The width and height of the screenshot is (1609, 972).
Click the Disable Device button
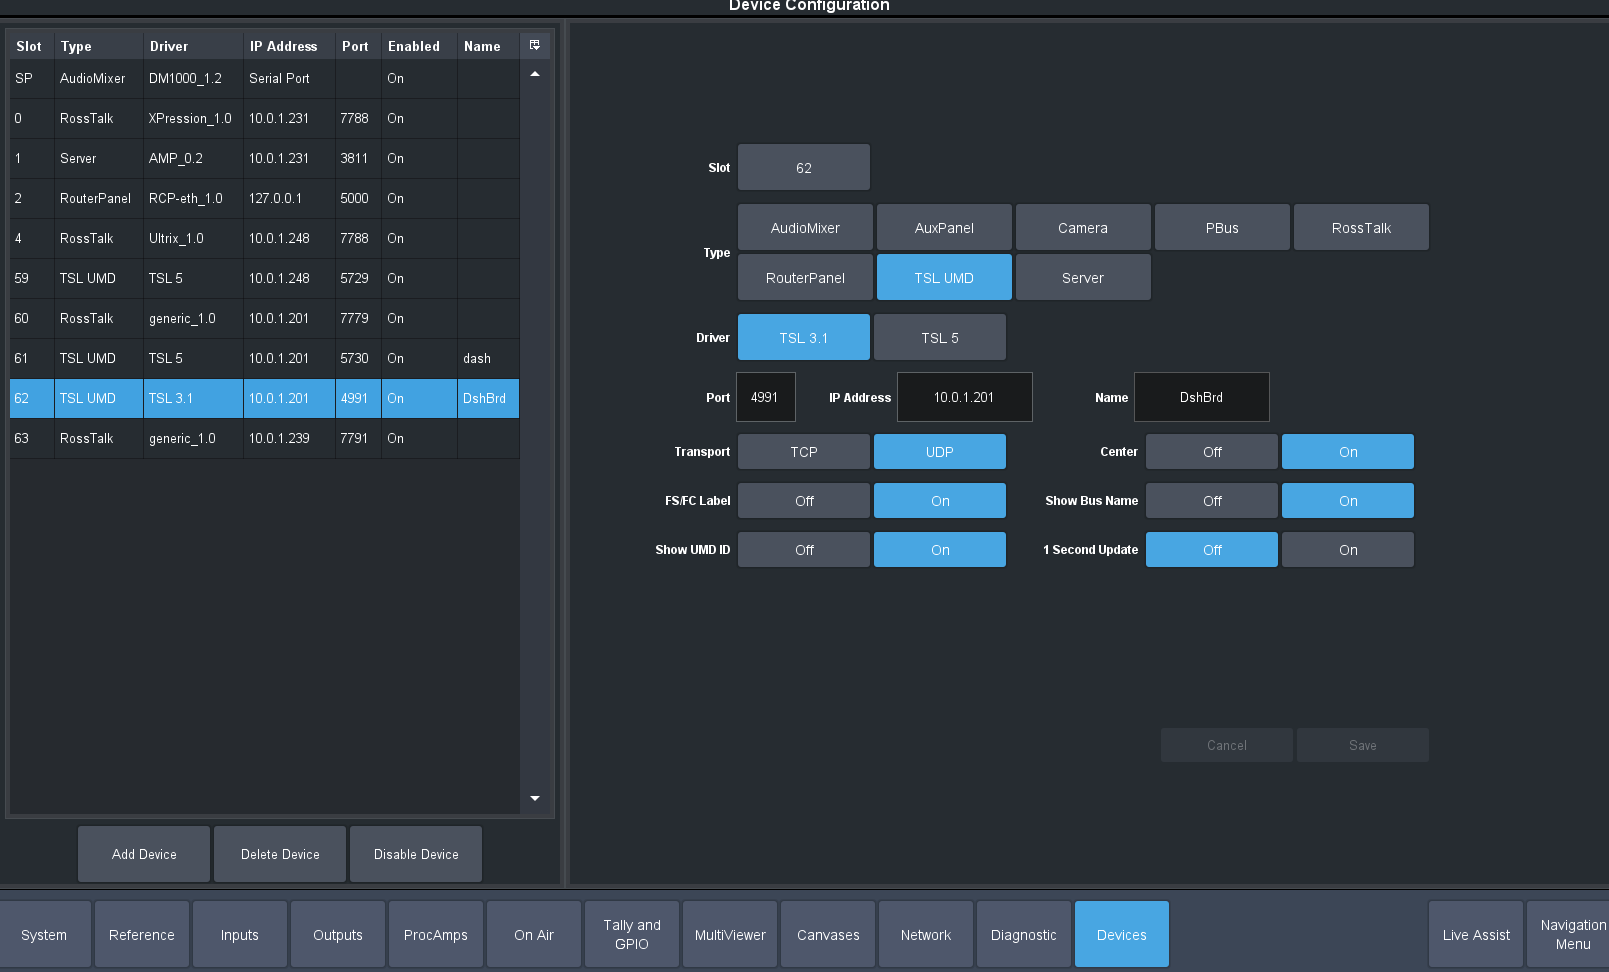pyautogui.click(x=416, y=854)
